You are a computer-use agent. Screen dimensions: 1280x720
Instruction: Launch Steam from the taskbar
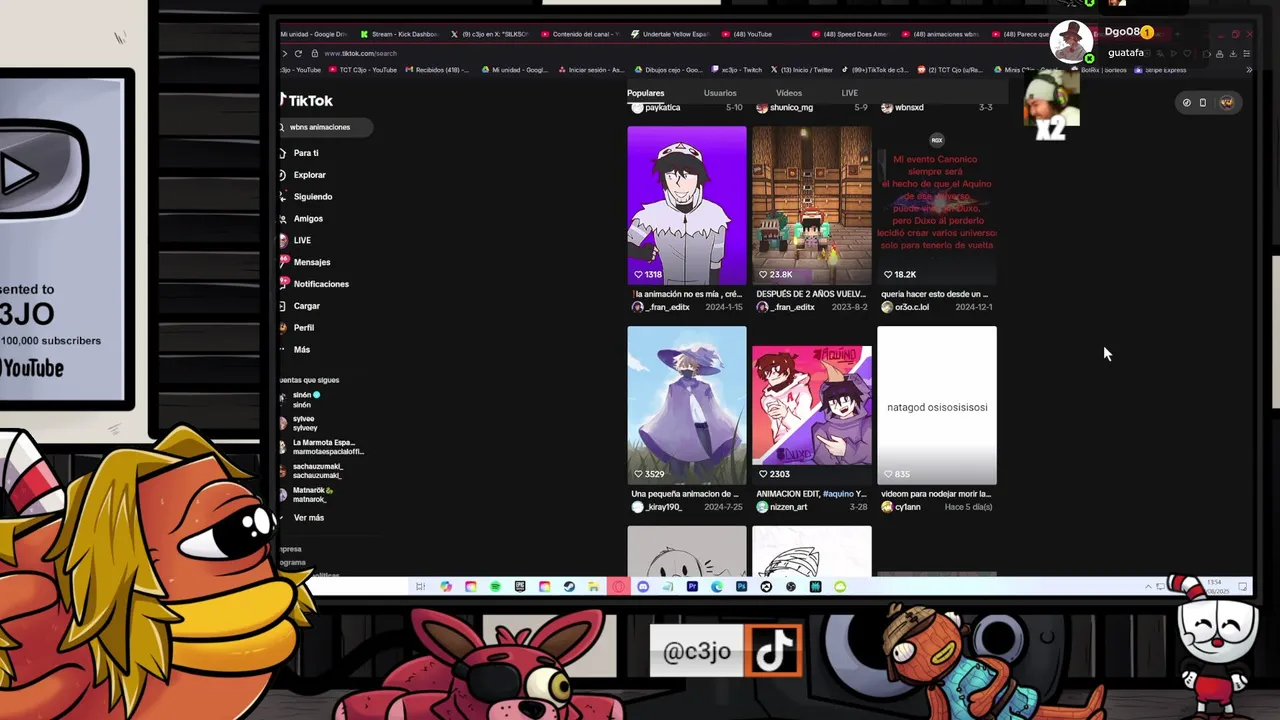(569, 587)
